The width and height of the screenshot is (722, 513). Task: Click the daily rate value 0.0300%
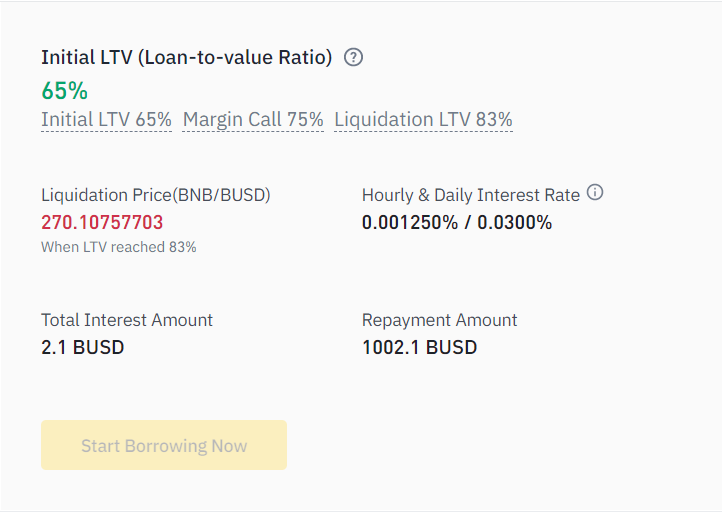point(514,222)
